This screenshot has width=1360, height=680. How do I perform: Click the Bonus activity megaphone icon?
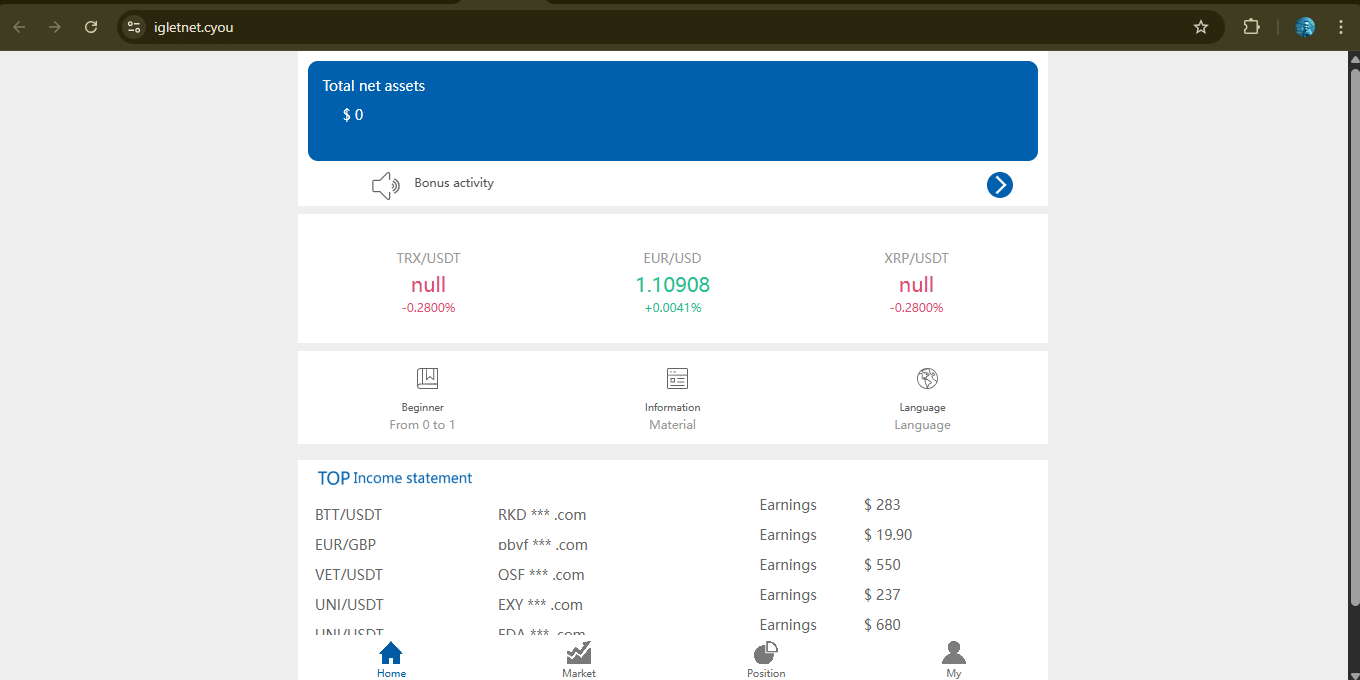385,185
